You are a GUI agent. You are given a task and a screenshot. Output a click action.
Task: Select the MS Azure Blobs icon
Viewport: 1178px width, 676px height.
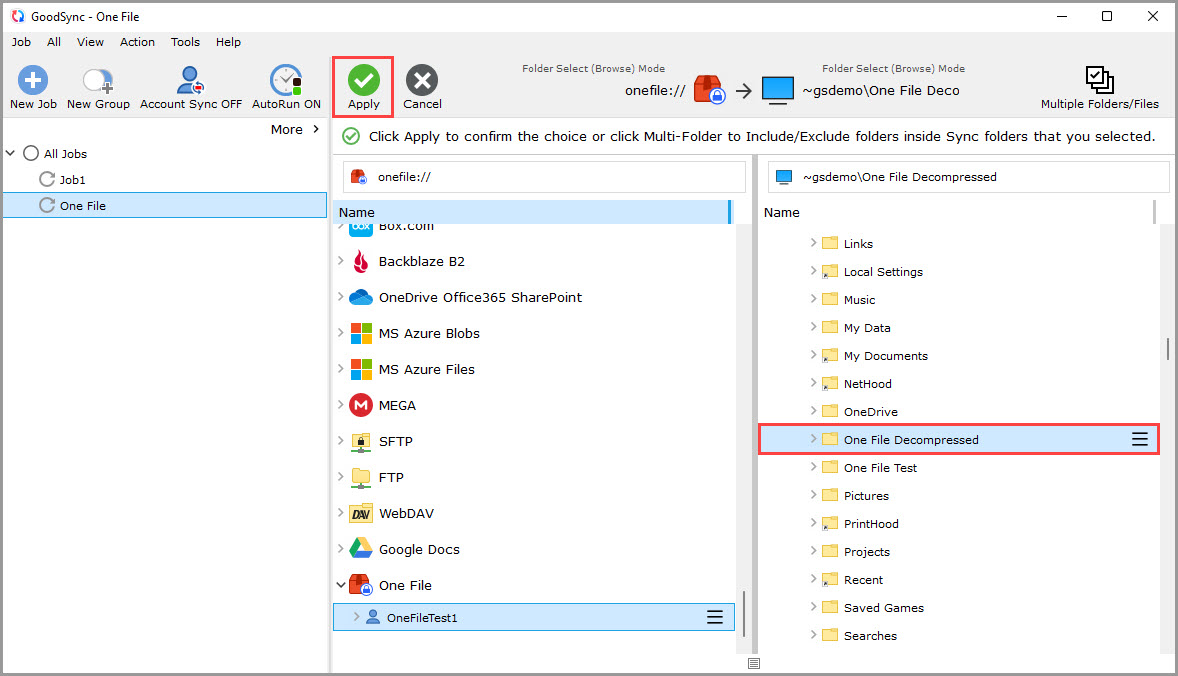click(x=361, y=333)
